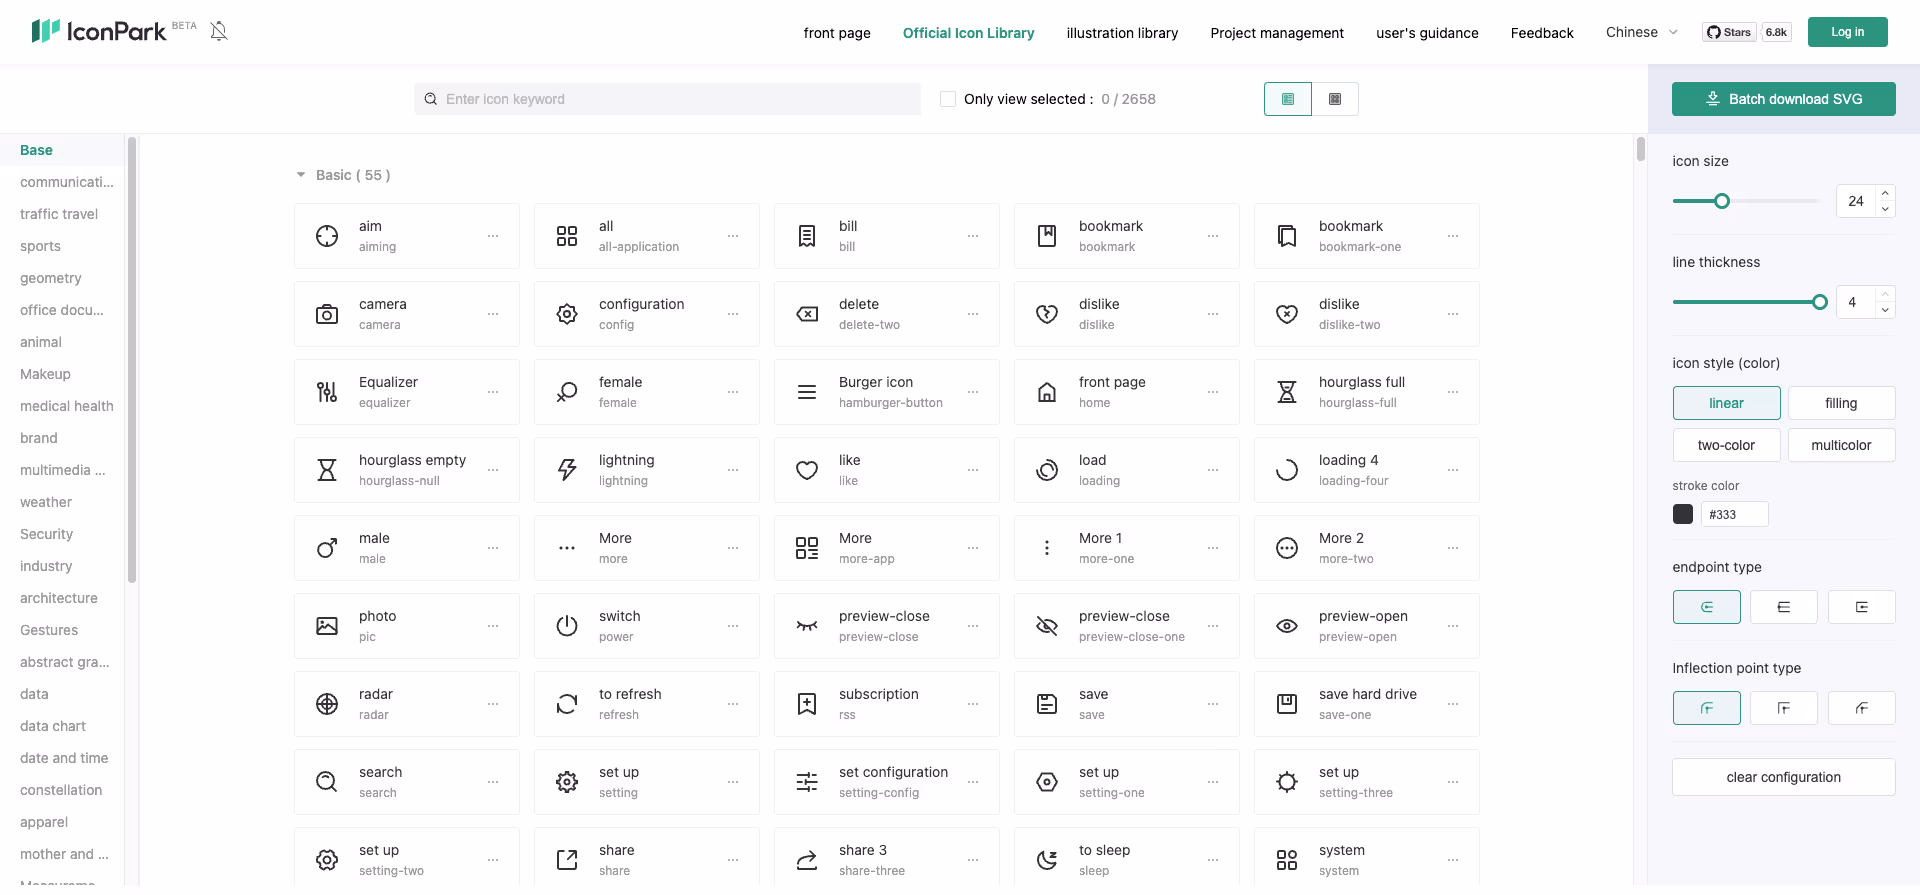Image resolution: width=1920 pixels, height=895 pixels.
Task: Open GitHub Stars link
Action: point(1729,32)
